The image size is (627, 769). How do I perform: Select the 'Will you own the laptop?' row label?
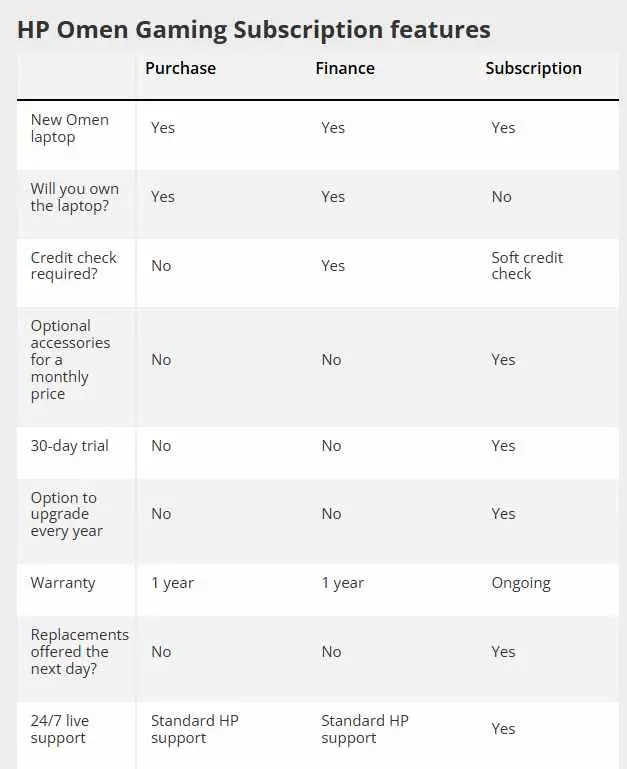coord(75,197)
